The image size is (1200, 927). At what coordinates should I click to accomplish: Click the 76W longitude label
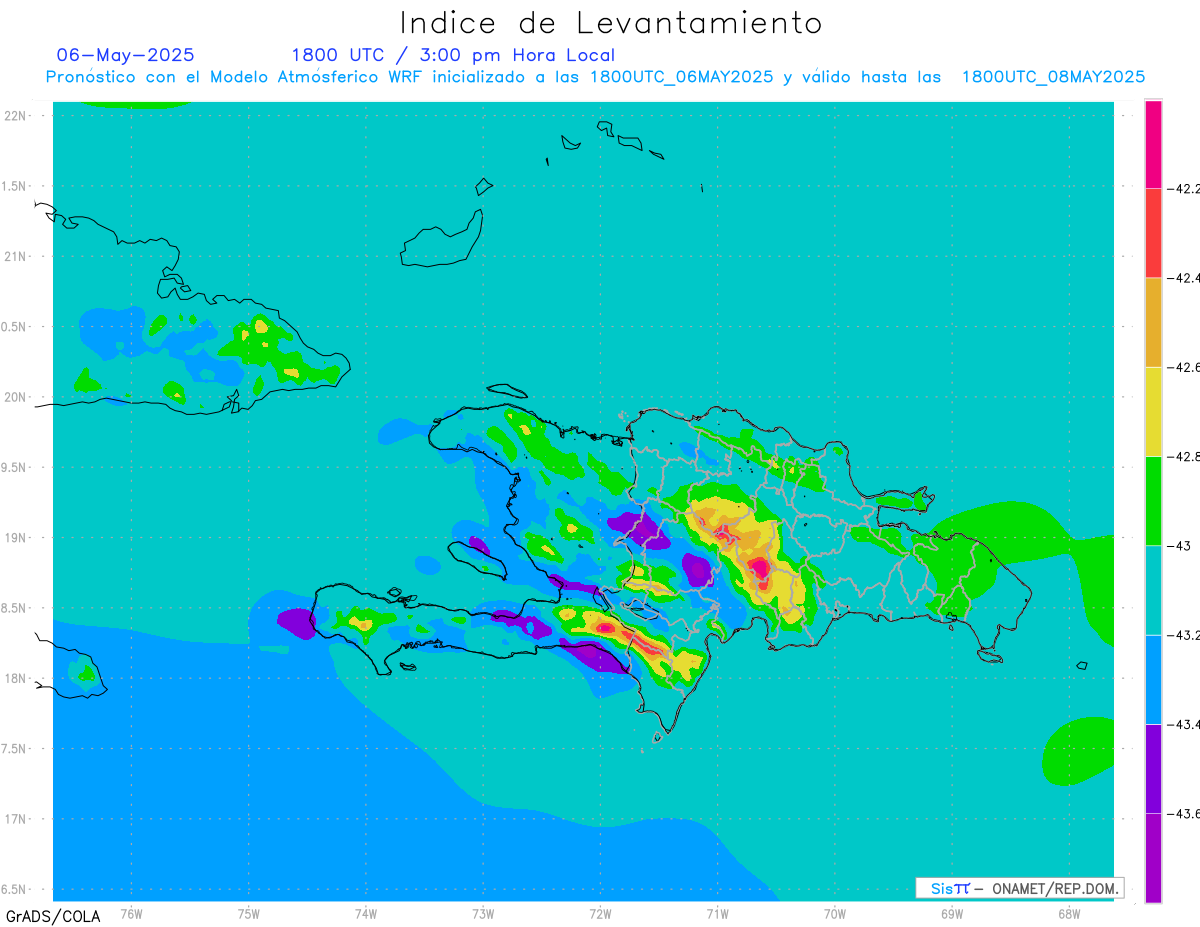(x=131, y=913)
